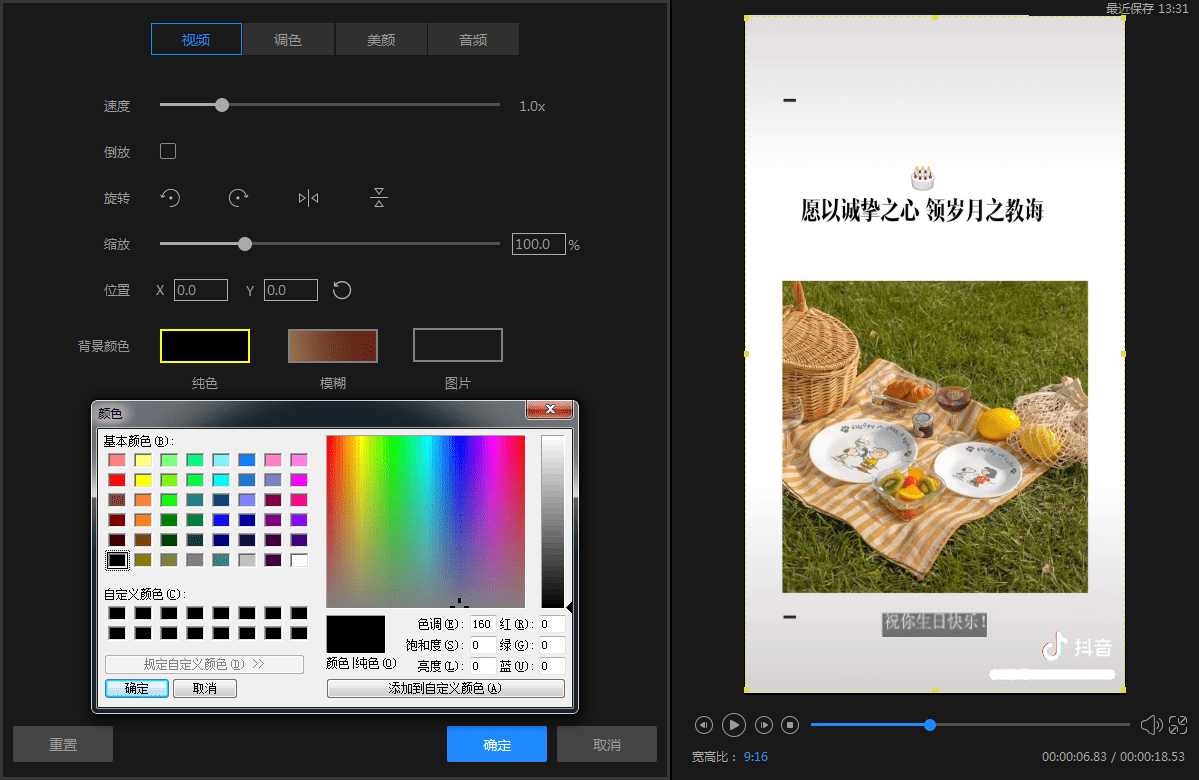Choose the 模糊 blurred background option

pyautogui.click(x=333, y=345)
